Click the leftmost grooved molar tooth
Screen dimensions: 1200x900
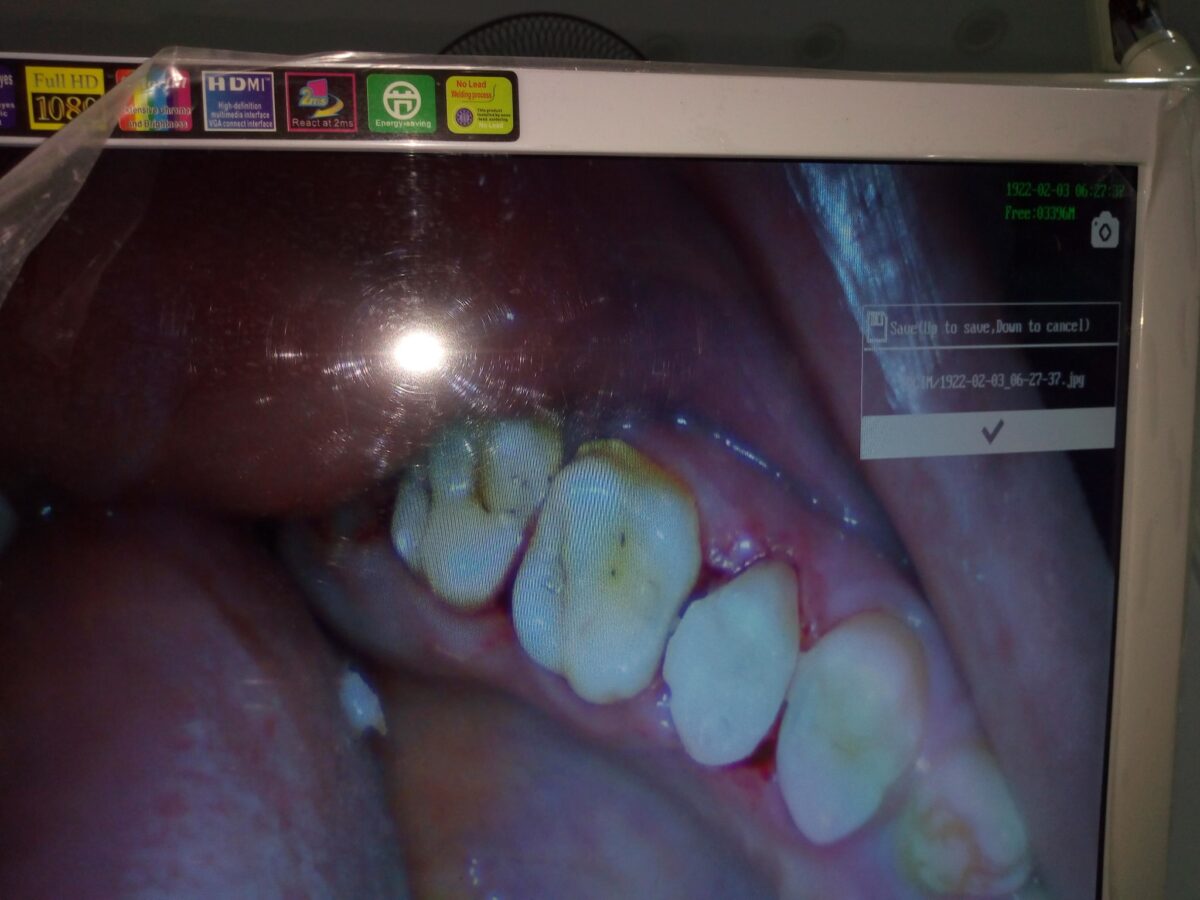pos(473,510)
